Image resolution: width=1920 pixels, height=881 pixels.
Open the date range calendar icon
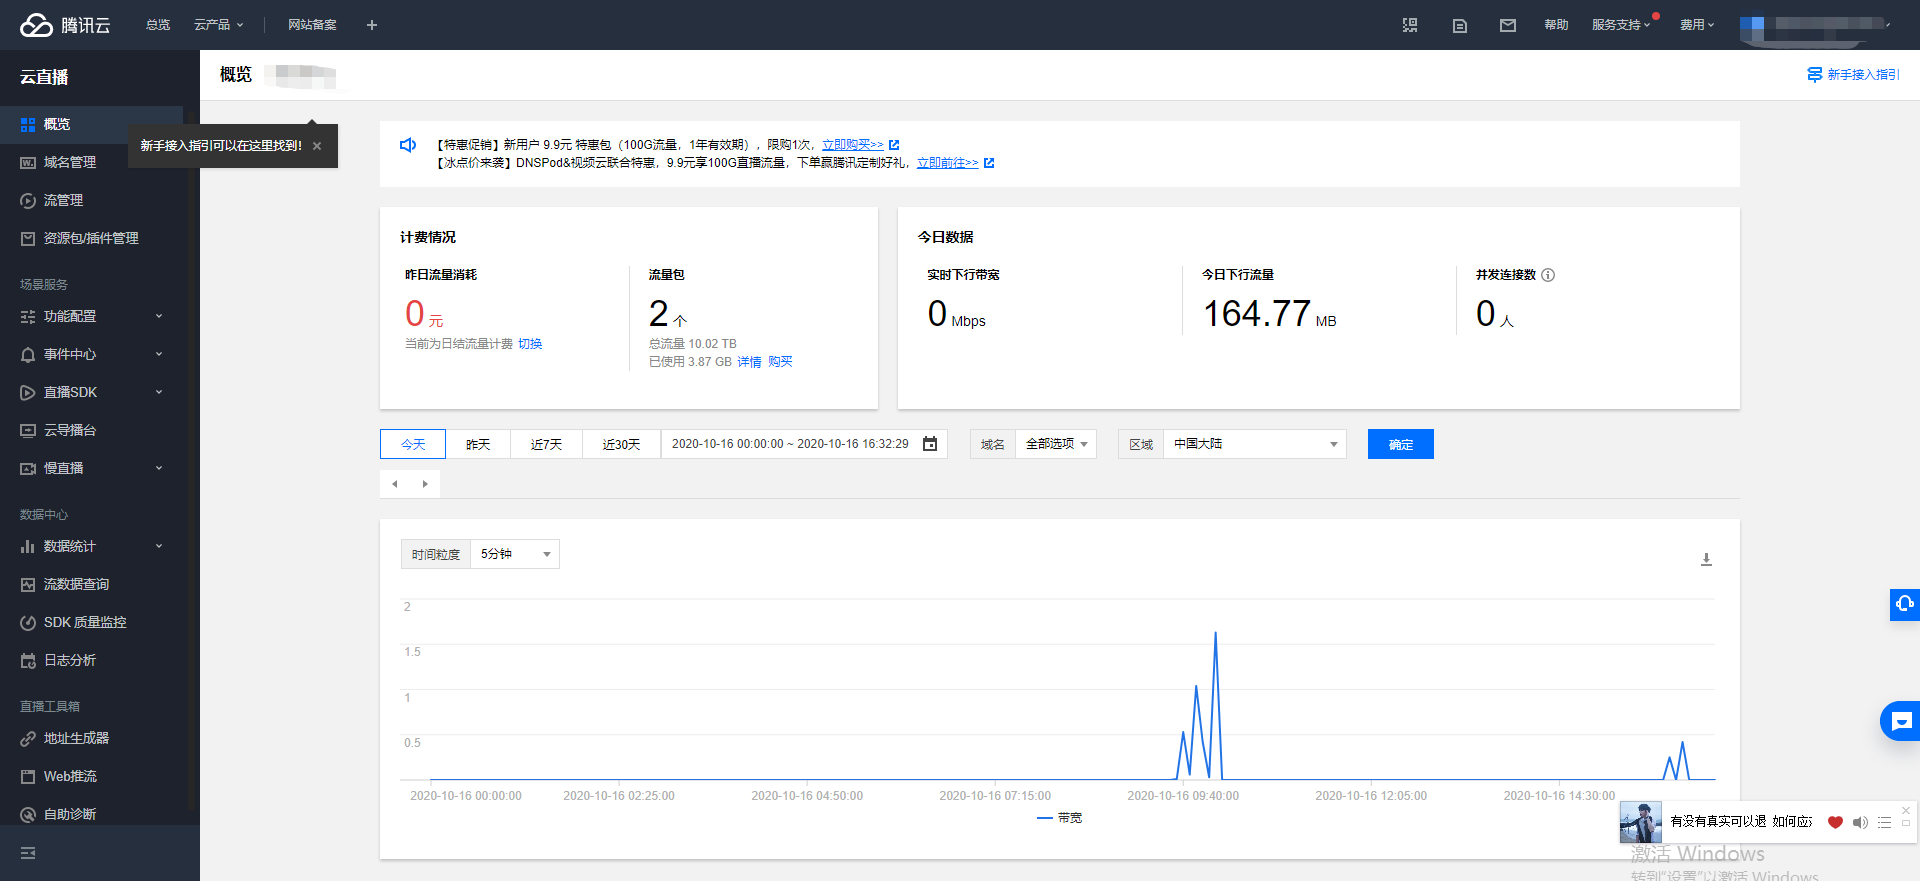(930, 444)
